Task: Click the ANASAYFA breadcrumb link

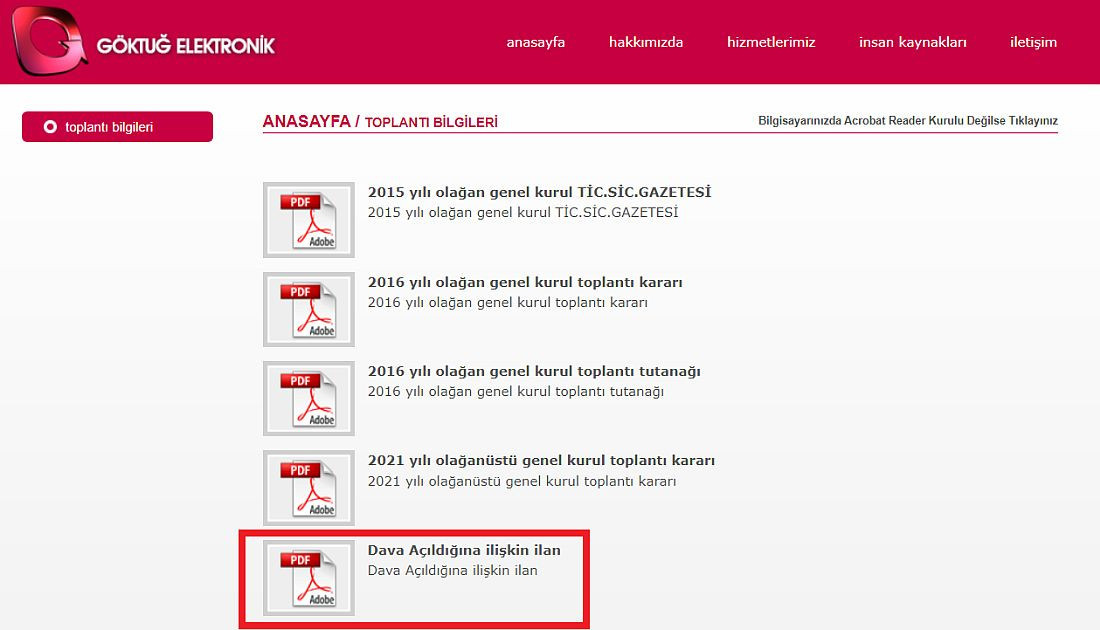Action: (306, 121)
